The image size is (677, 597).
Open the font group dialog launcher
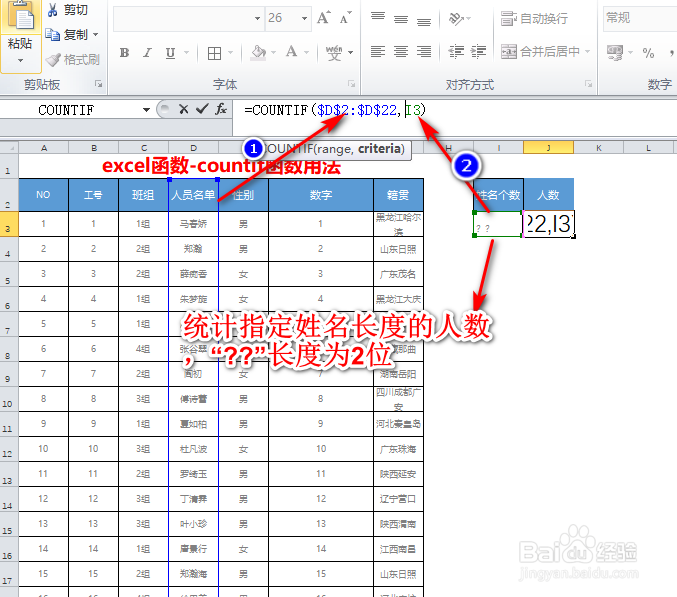352,84
